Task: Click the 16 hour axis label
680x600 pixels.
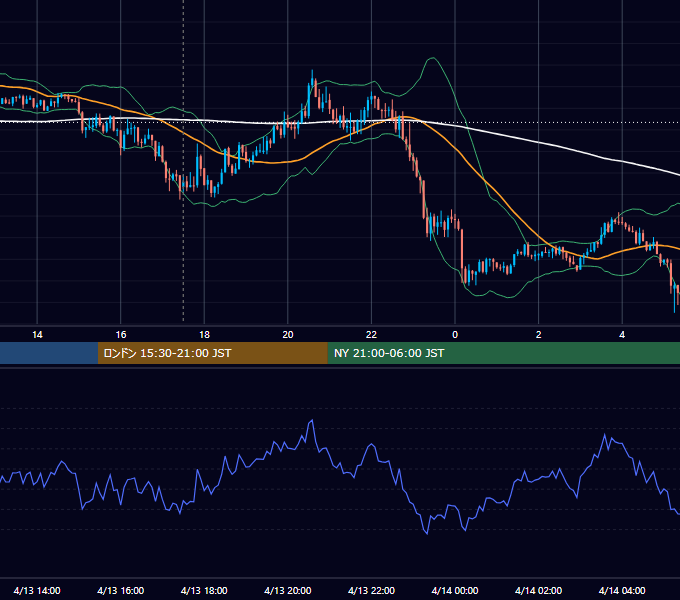Action: coord(121,335)
